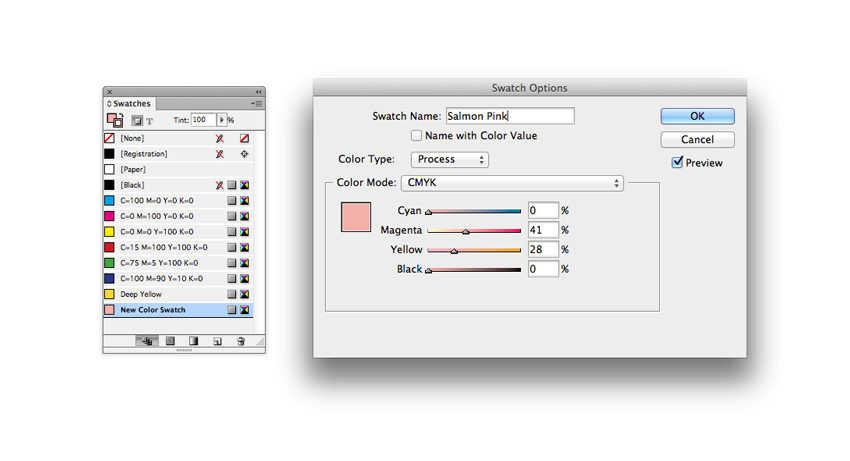
Task: Select the [Black] swatch
Action: pyautogui.click(x=178, y=185)
